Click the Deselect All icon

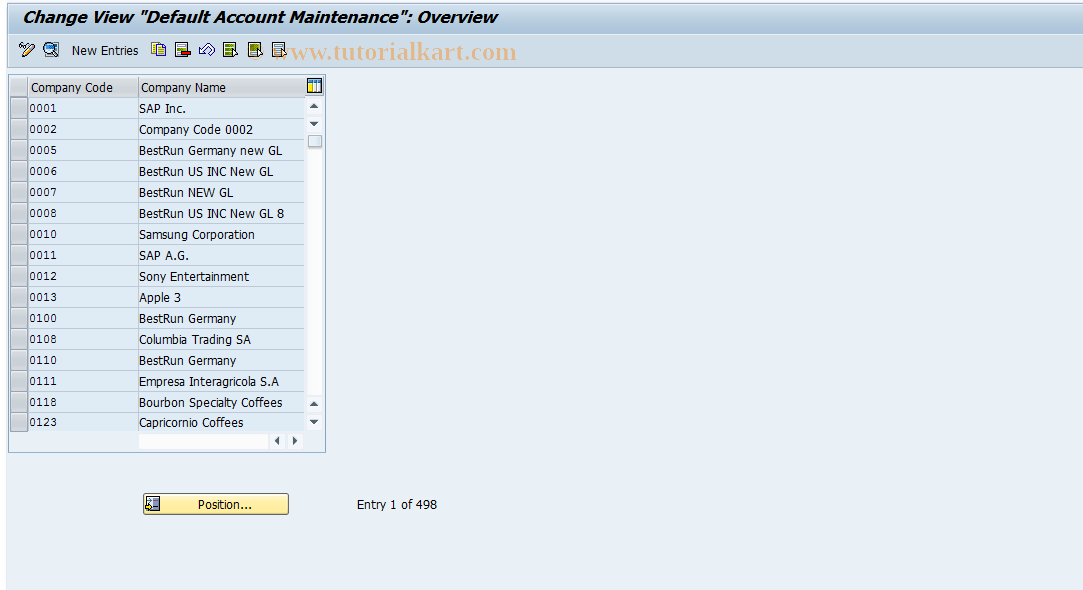pyautogui.click(x=279, y=50)
